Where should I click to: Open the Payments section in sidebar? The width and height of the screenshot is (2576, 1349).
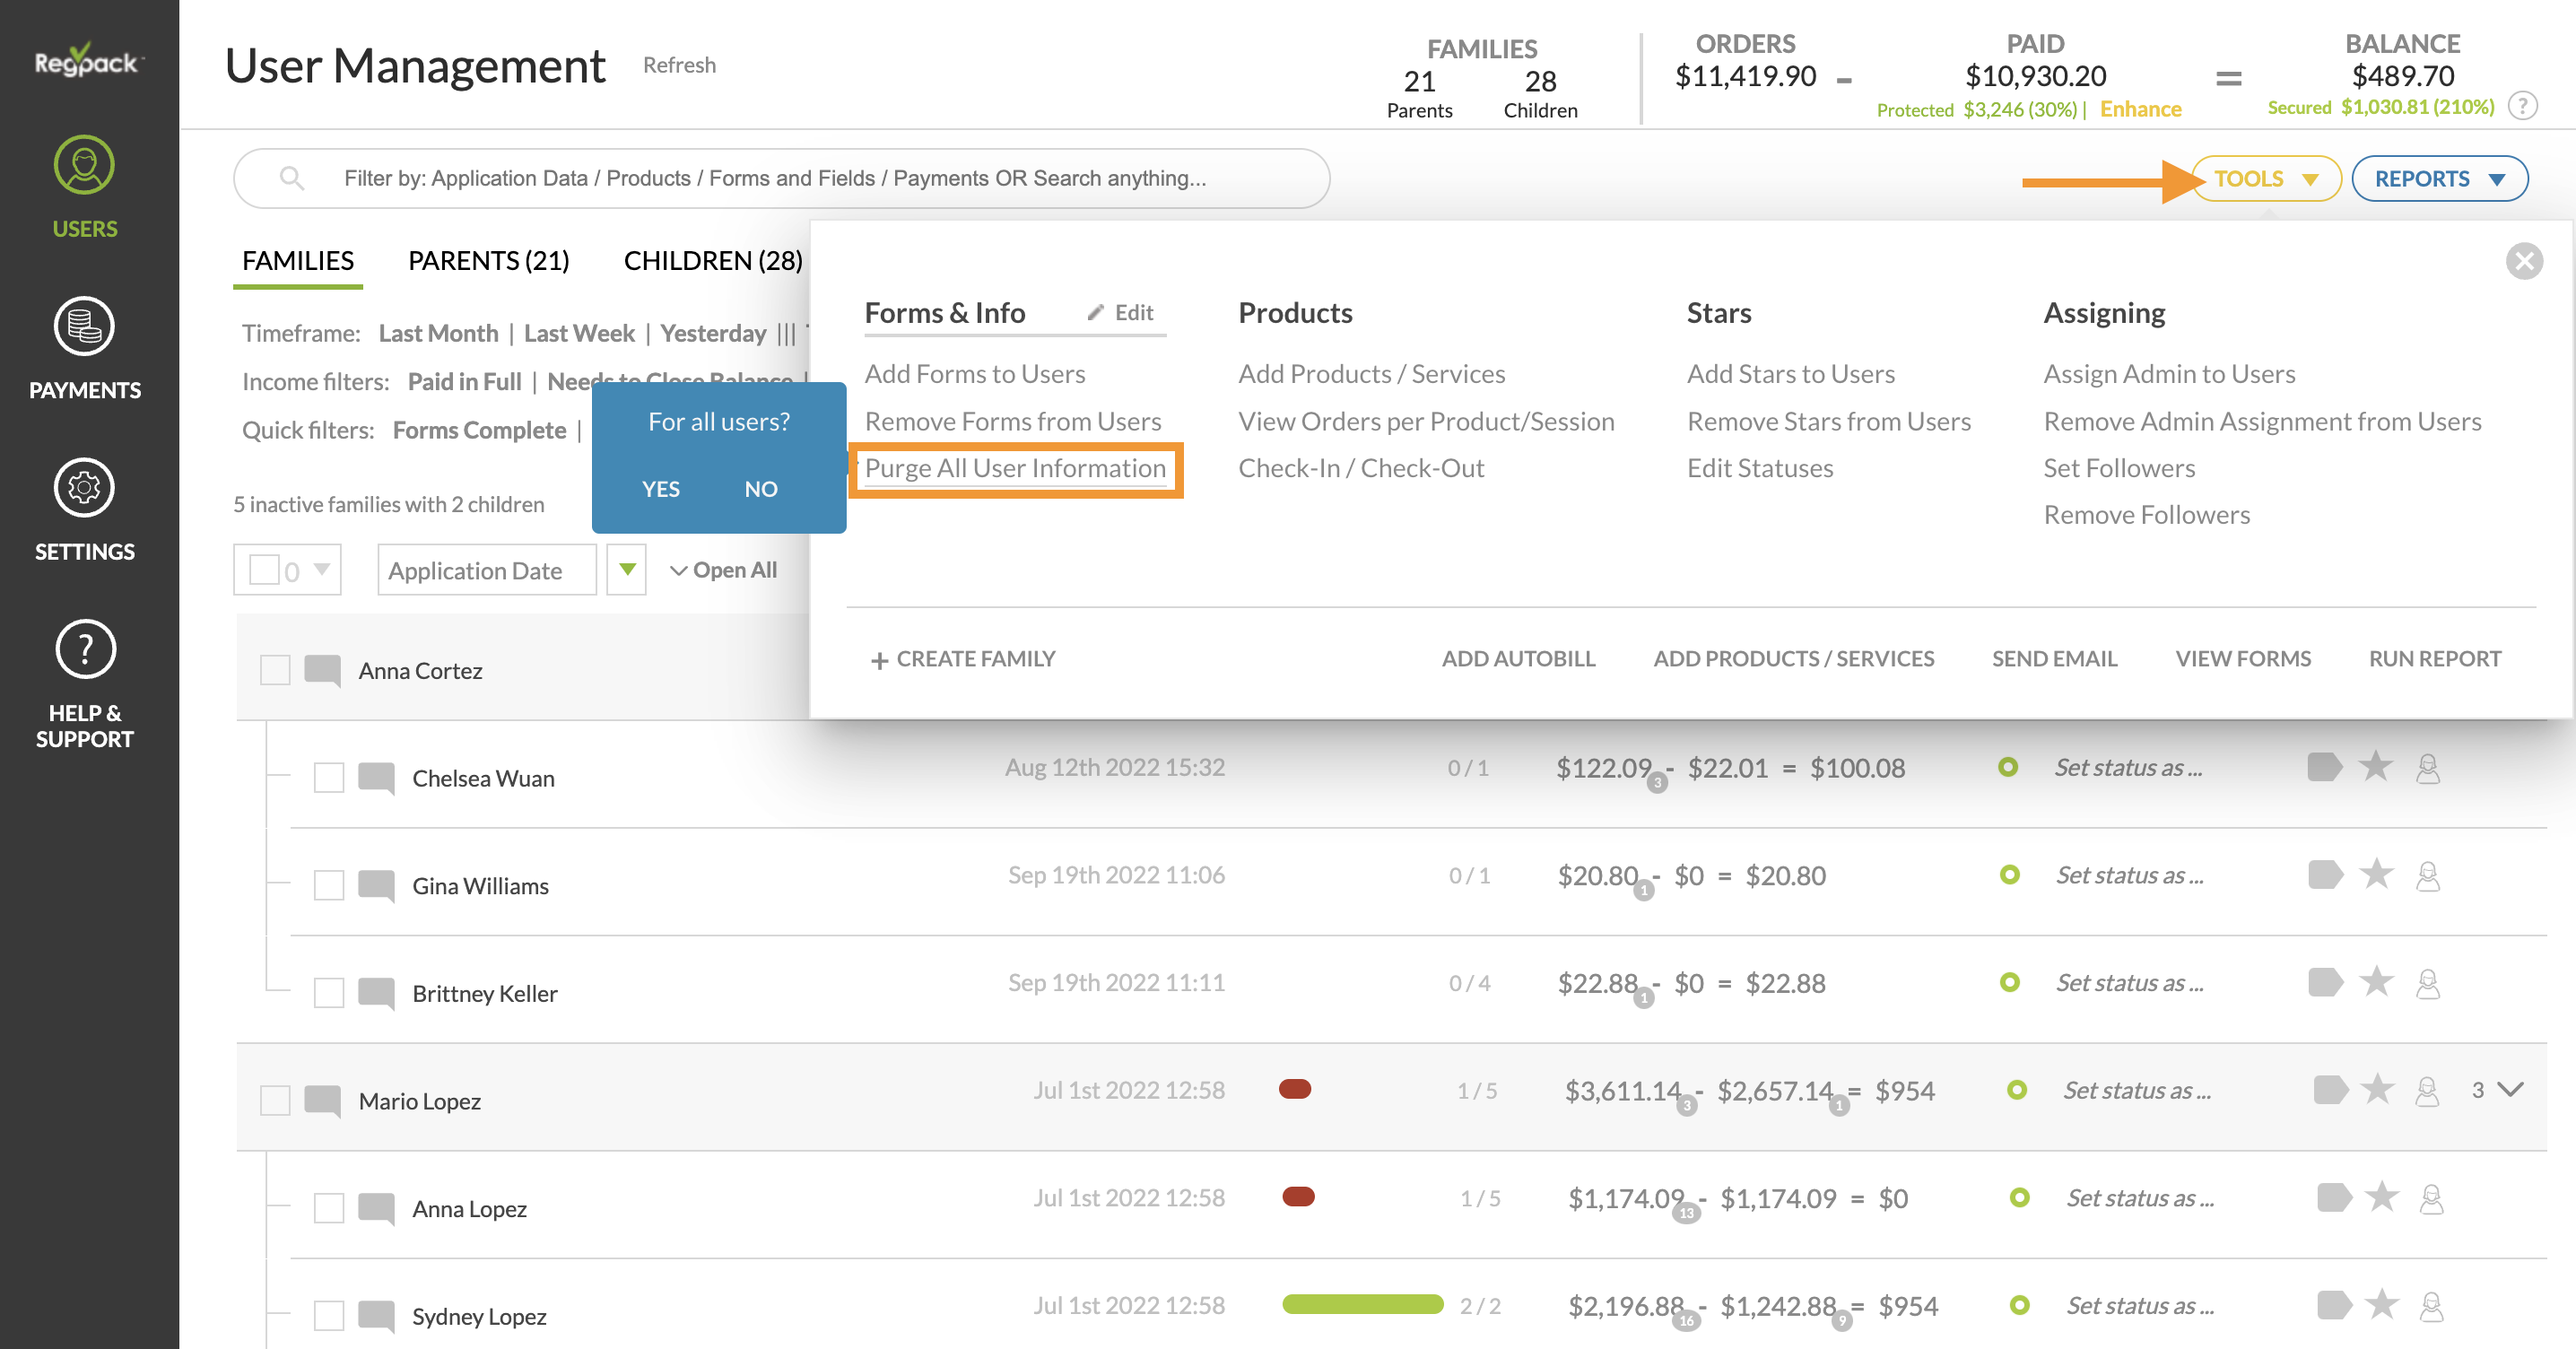[x=85, y=349]
